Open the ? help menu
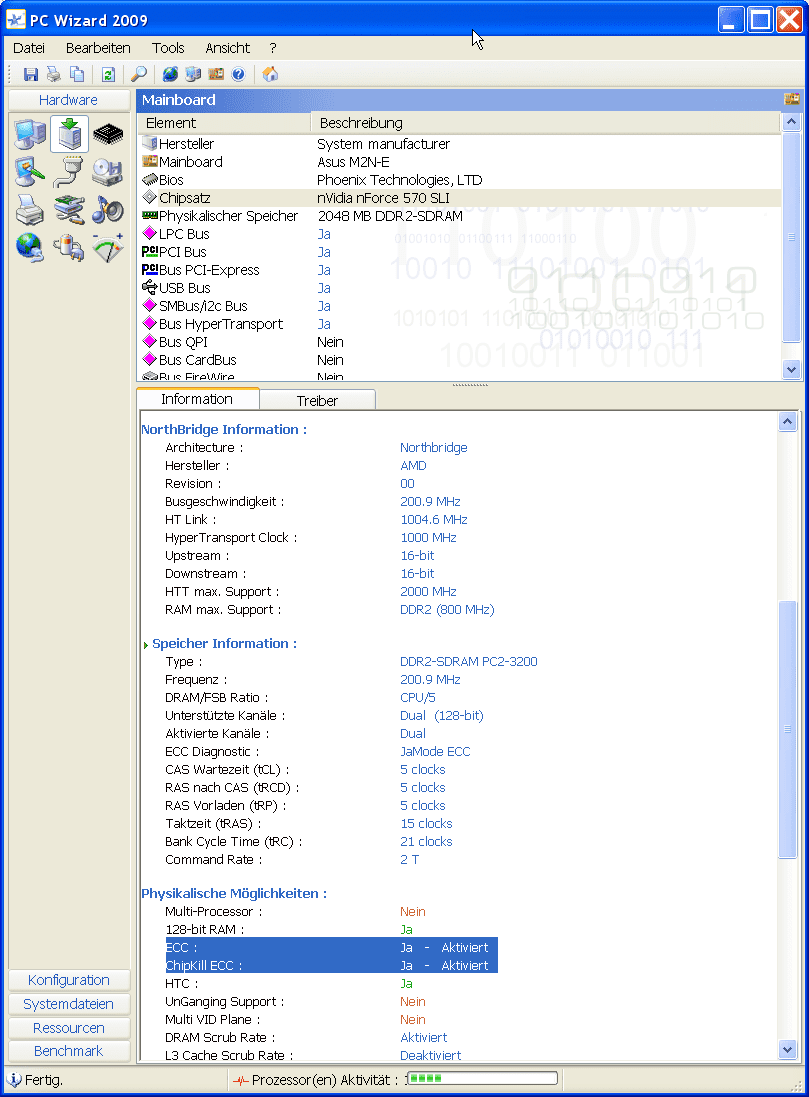This screenshot has width=809, height=1097. pos(273,48)
